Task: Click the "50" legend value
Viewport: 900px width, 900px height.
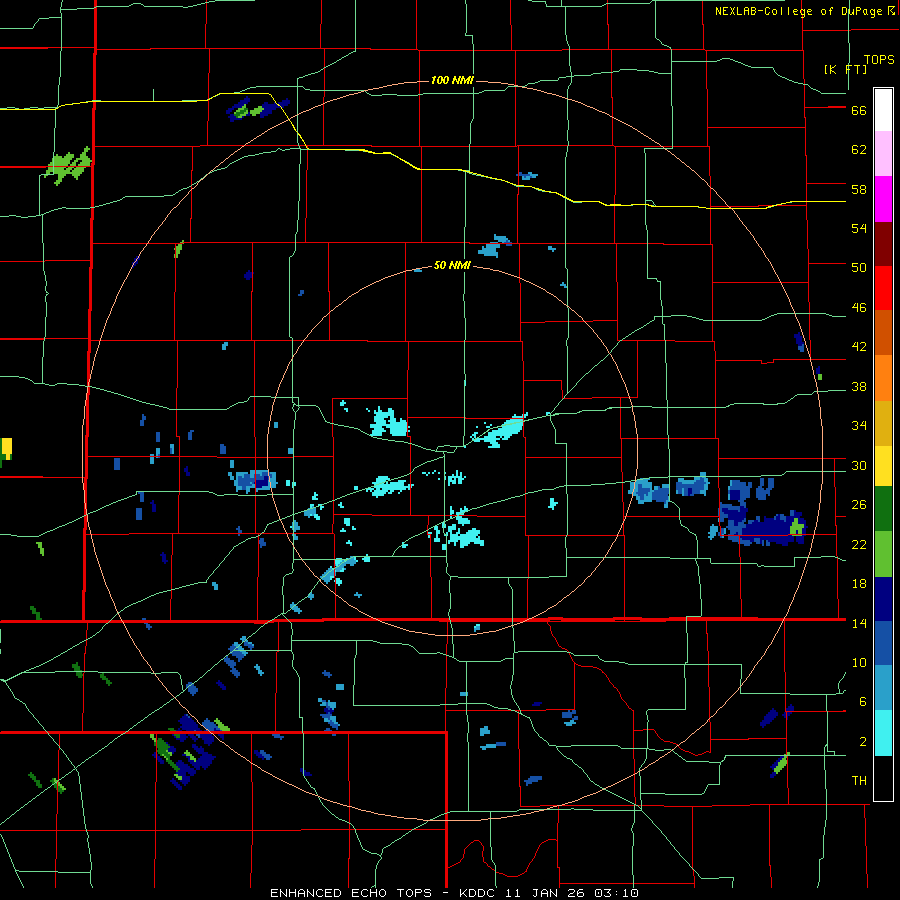Action: pos(859,268)
